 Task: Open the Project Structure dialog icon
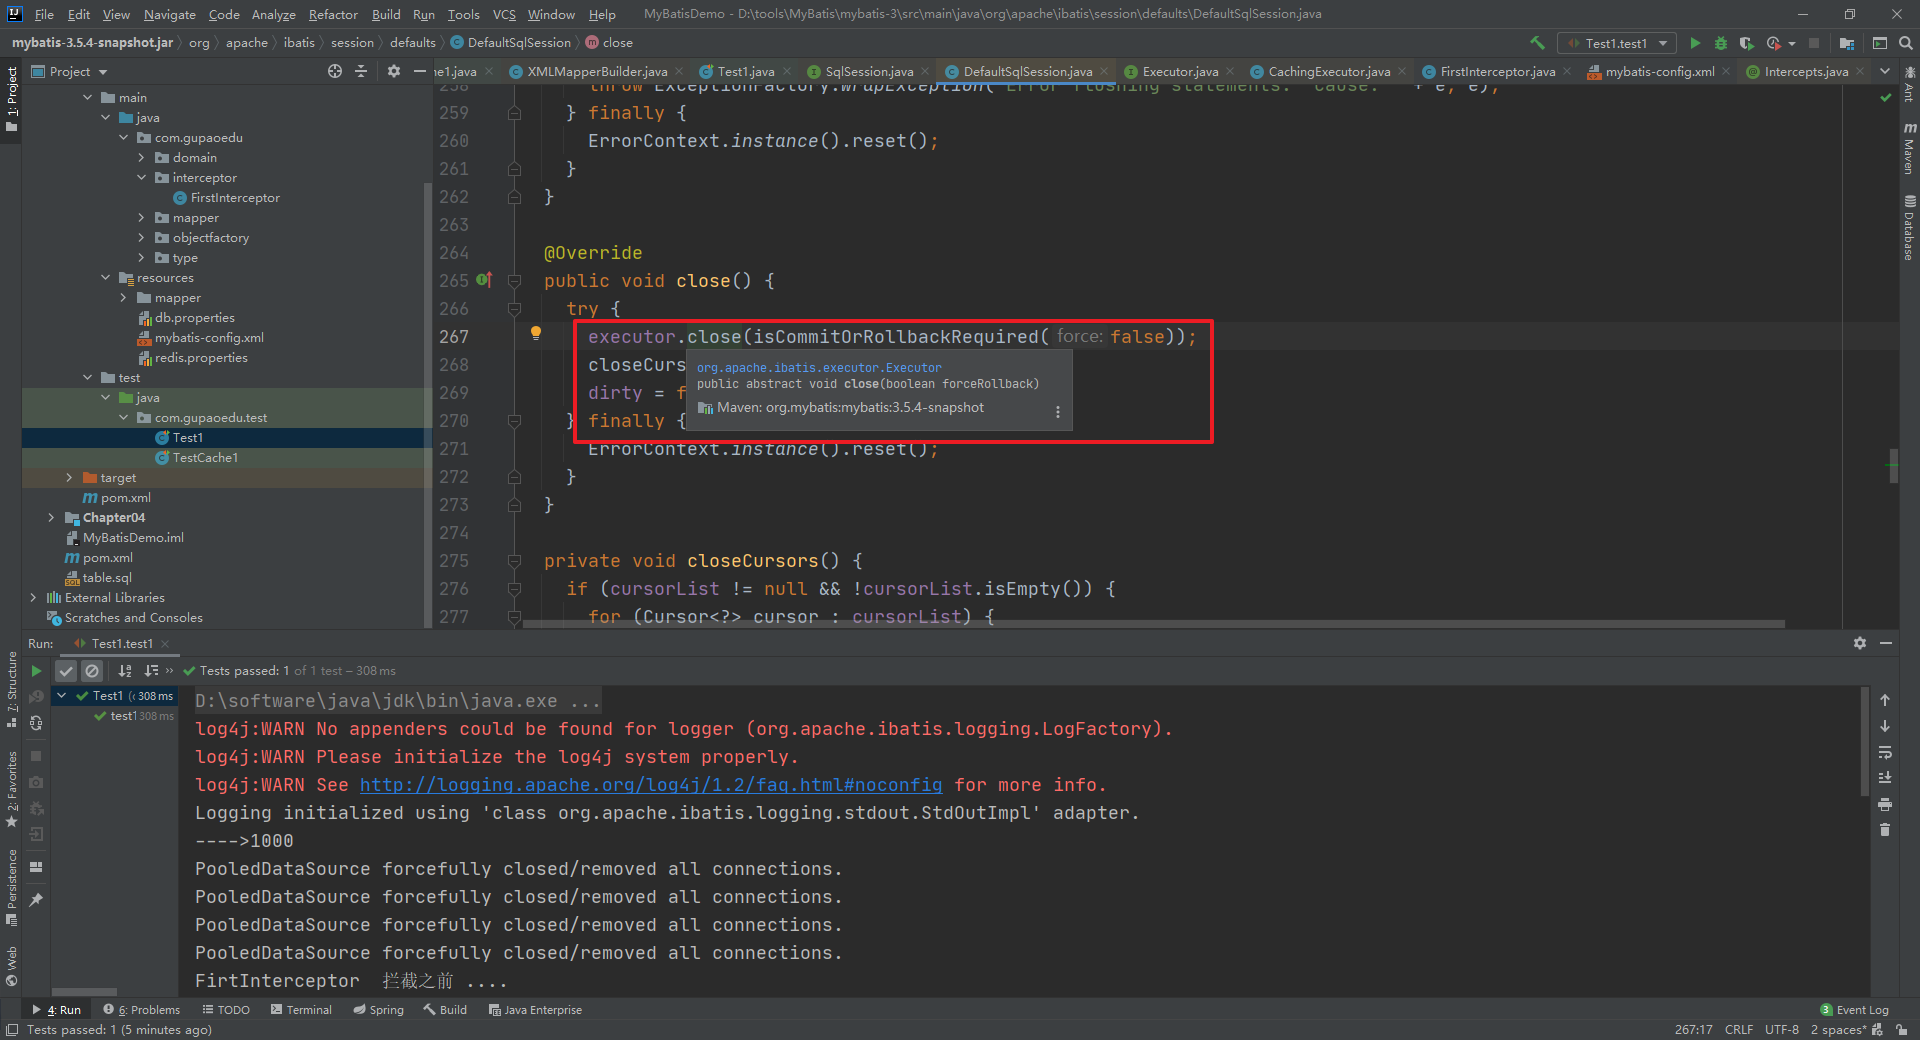1847,43
